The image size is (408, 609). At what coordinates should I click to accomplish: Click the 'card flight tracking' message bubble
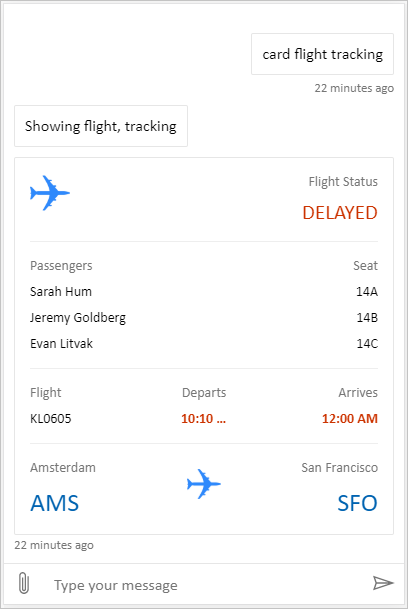(323, 54)
